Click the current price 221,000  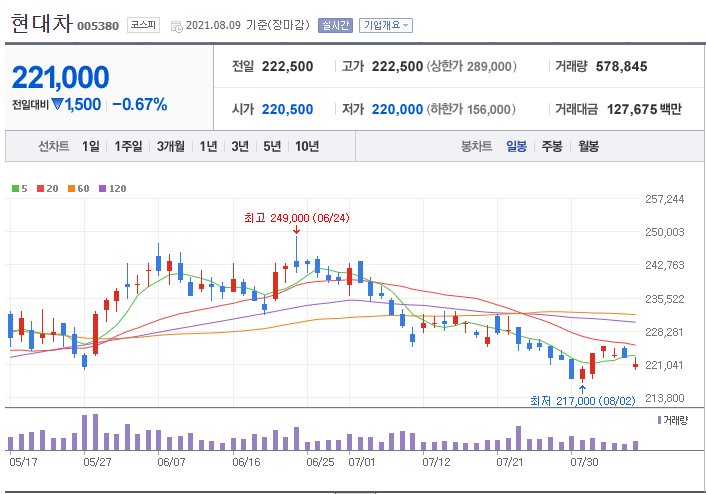pos(60,77)
